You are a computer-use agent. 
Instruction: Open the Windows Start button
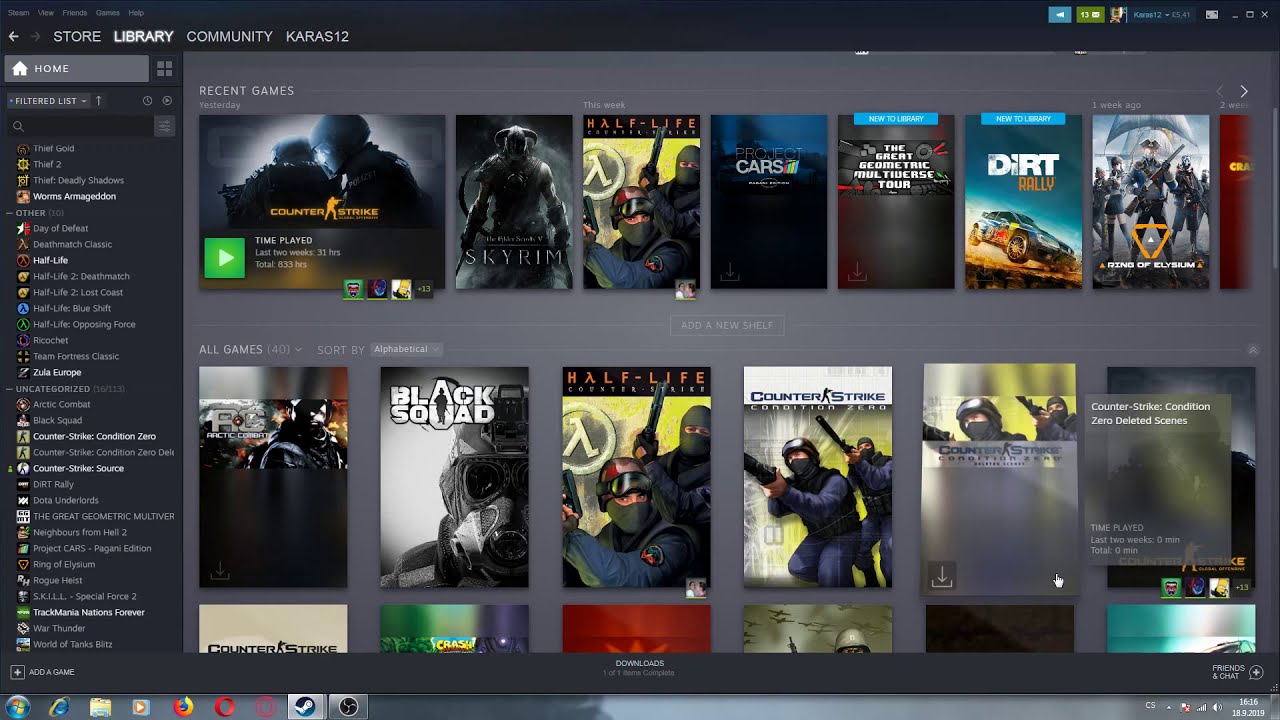[x=17, y=707]
